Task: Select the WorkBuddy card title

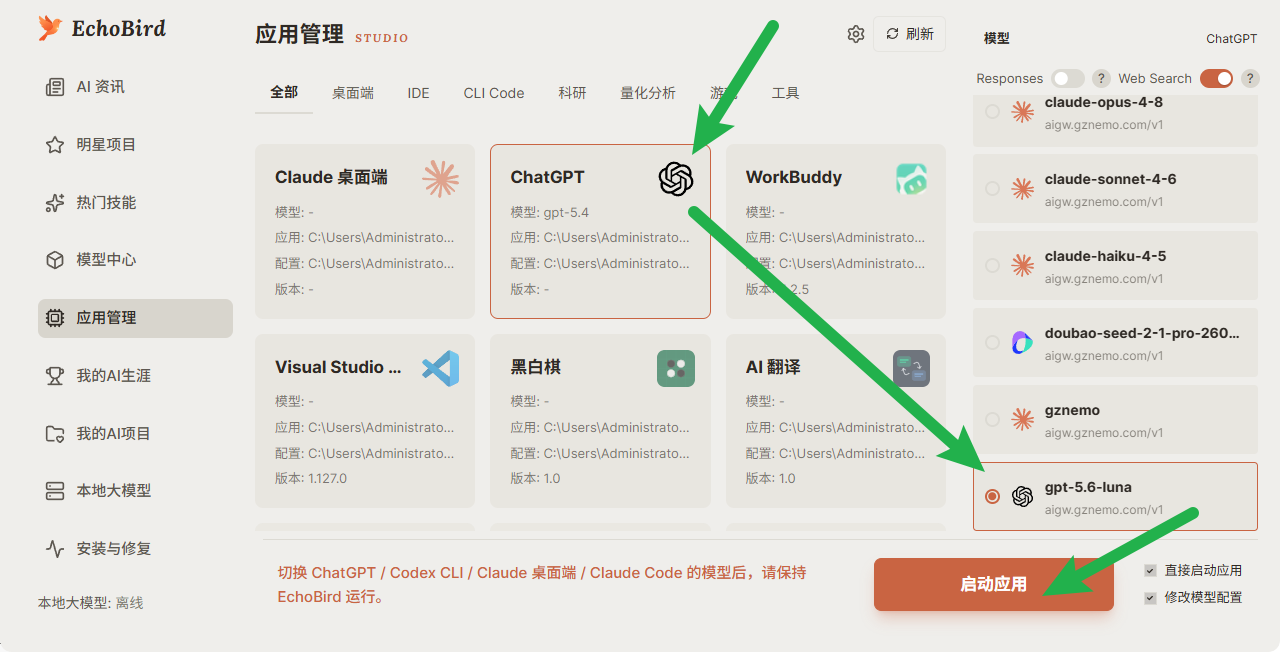Action: click(x=794, y=177)
